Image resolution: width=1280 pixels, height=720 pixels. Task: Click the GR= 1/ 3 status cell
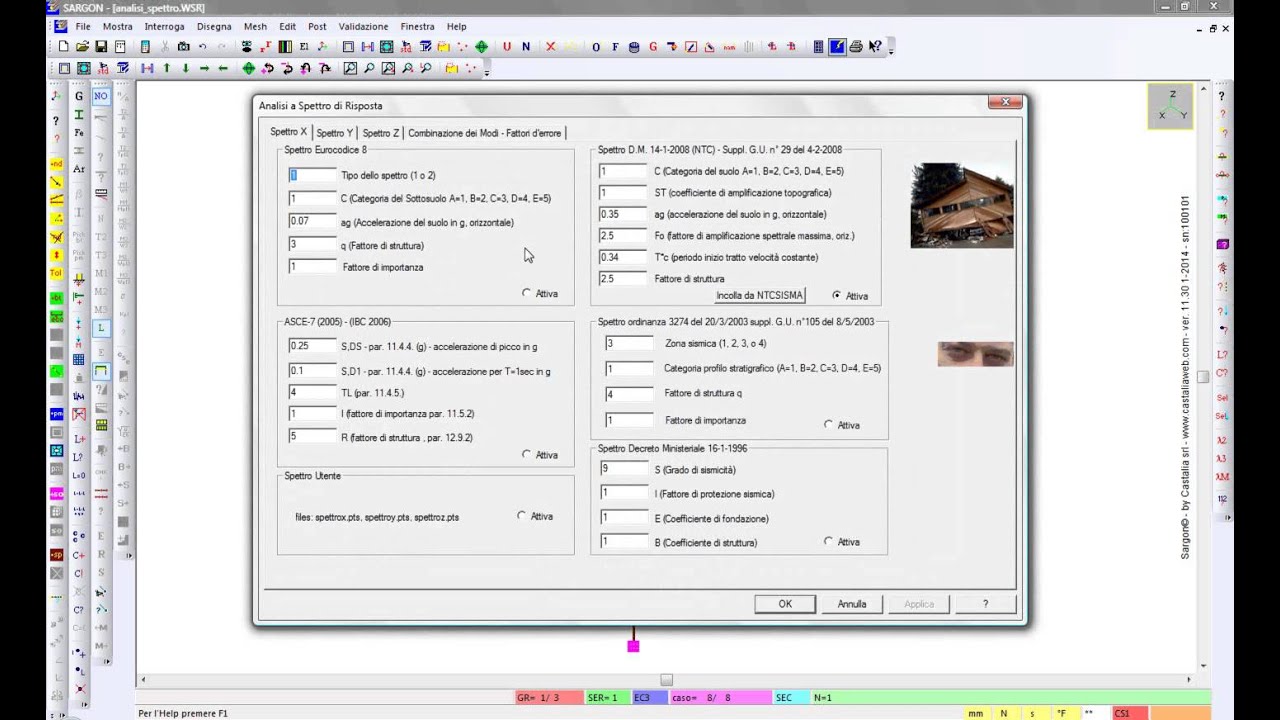[x=548, y=698]
